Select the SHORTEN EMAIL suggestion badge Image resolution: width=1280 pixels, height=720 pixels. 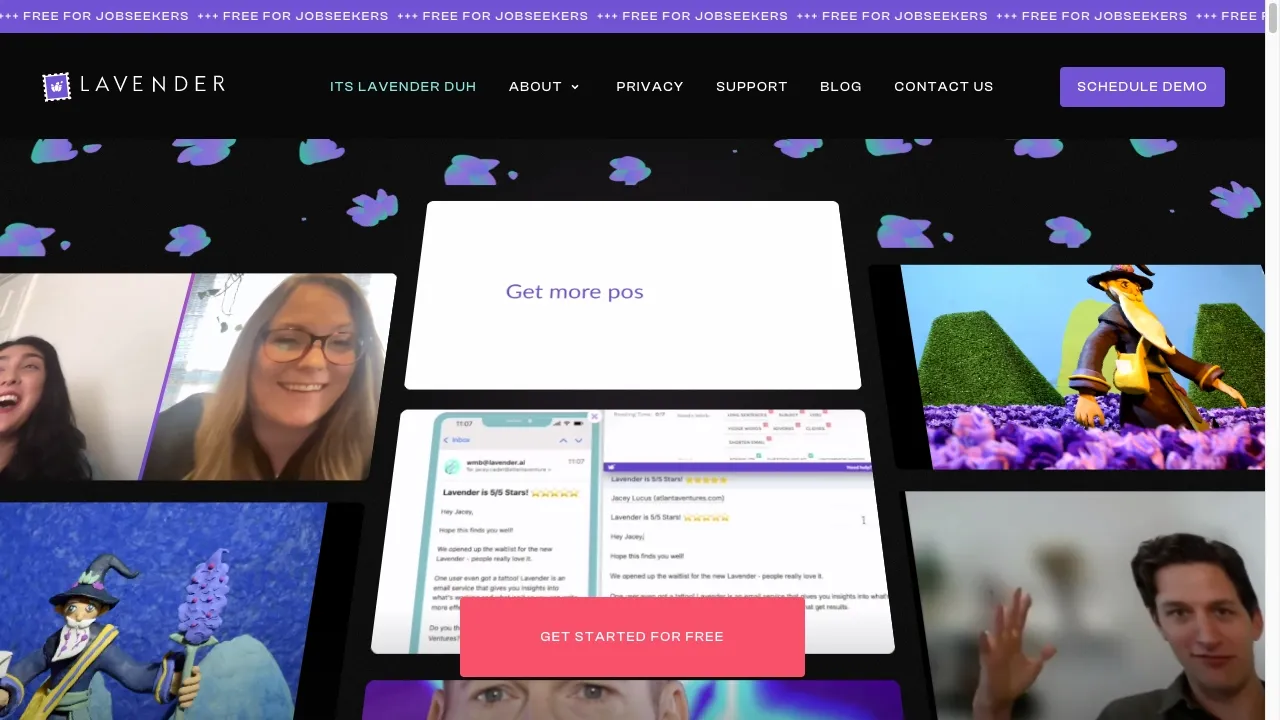click(x=747, y=441)
